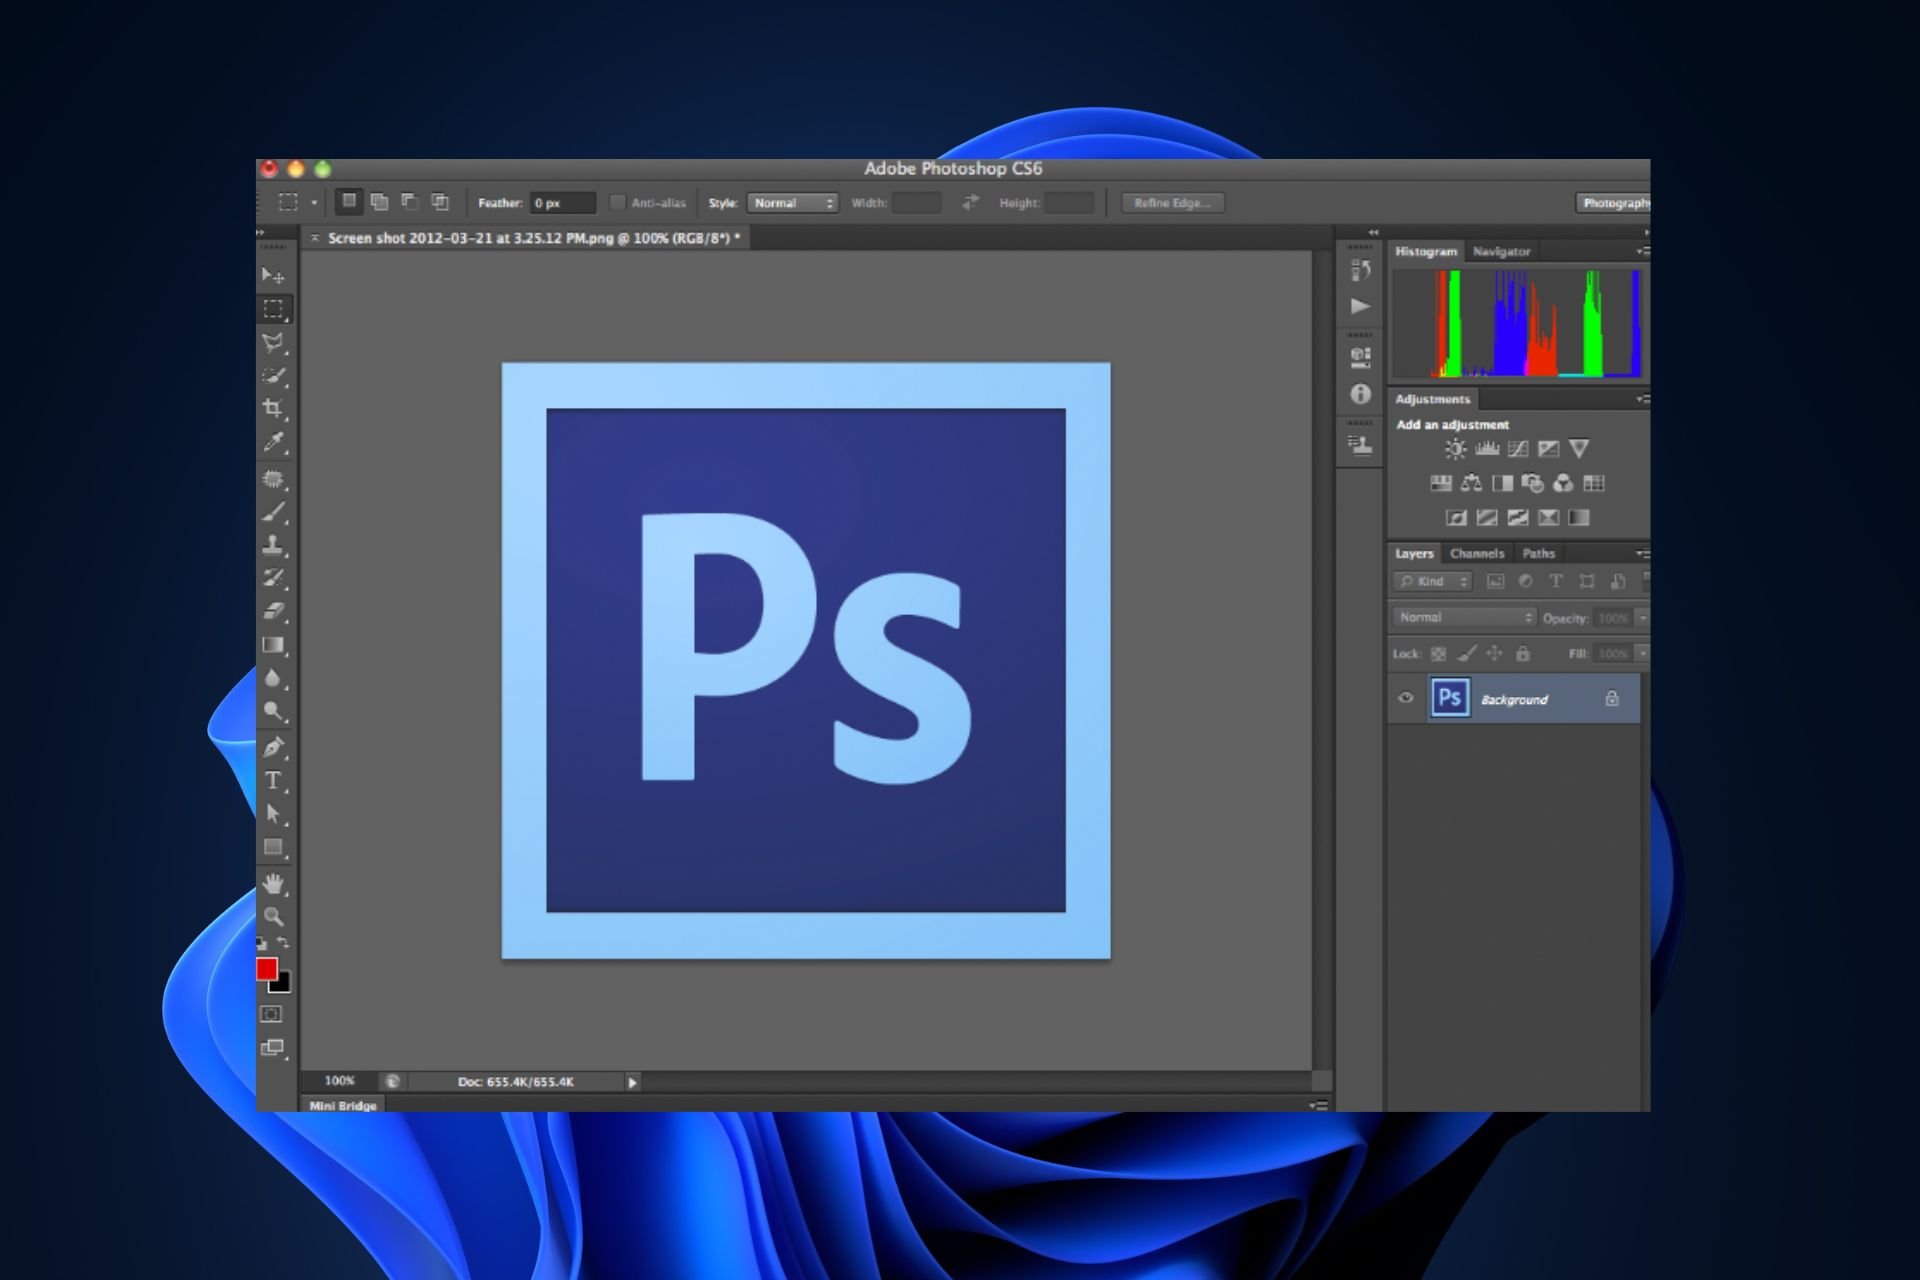The width and height of the screenshot is (1920, 1280).
Task: Select the Rectangle shape tool
Action: (x=273, y=848)
